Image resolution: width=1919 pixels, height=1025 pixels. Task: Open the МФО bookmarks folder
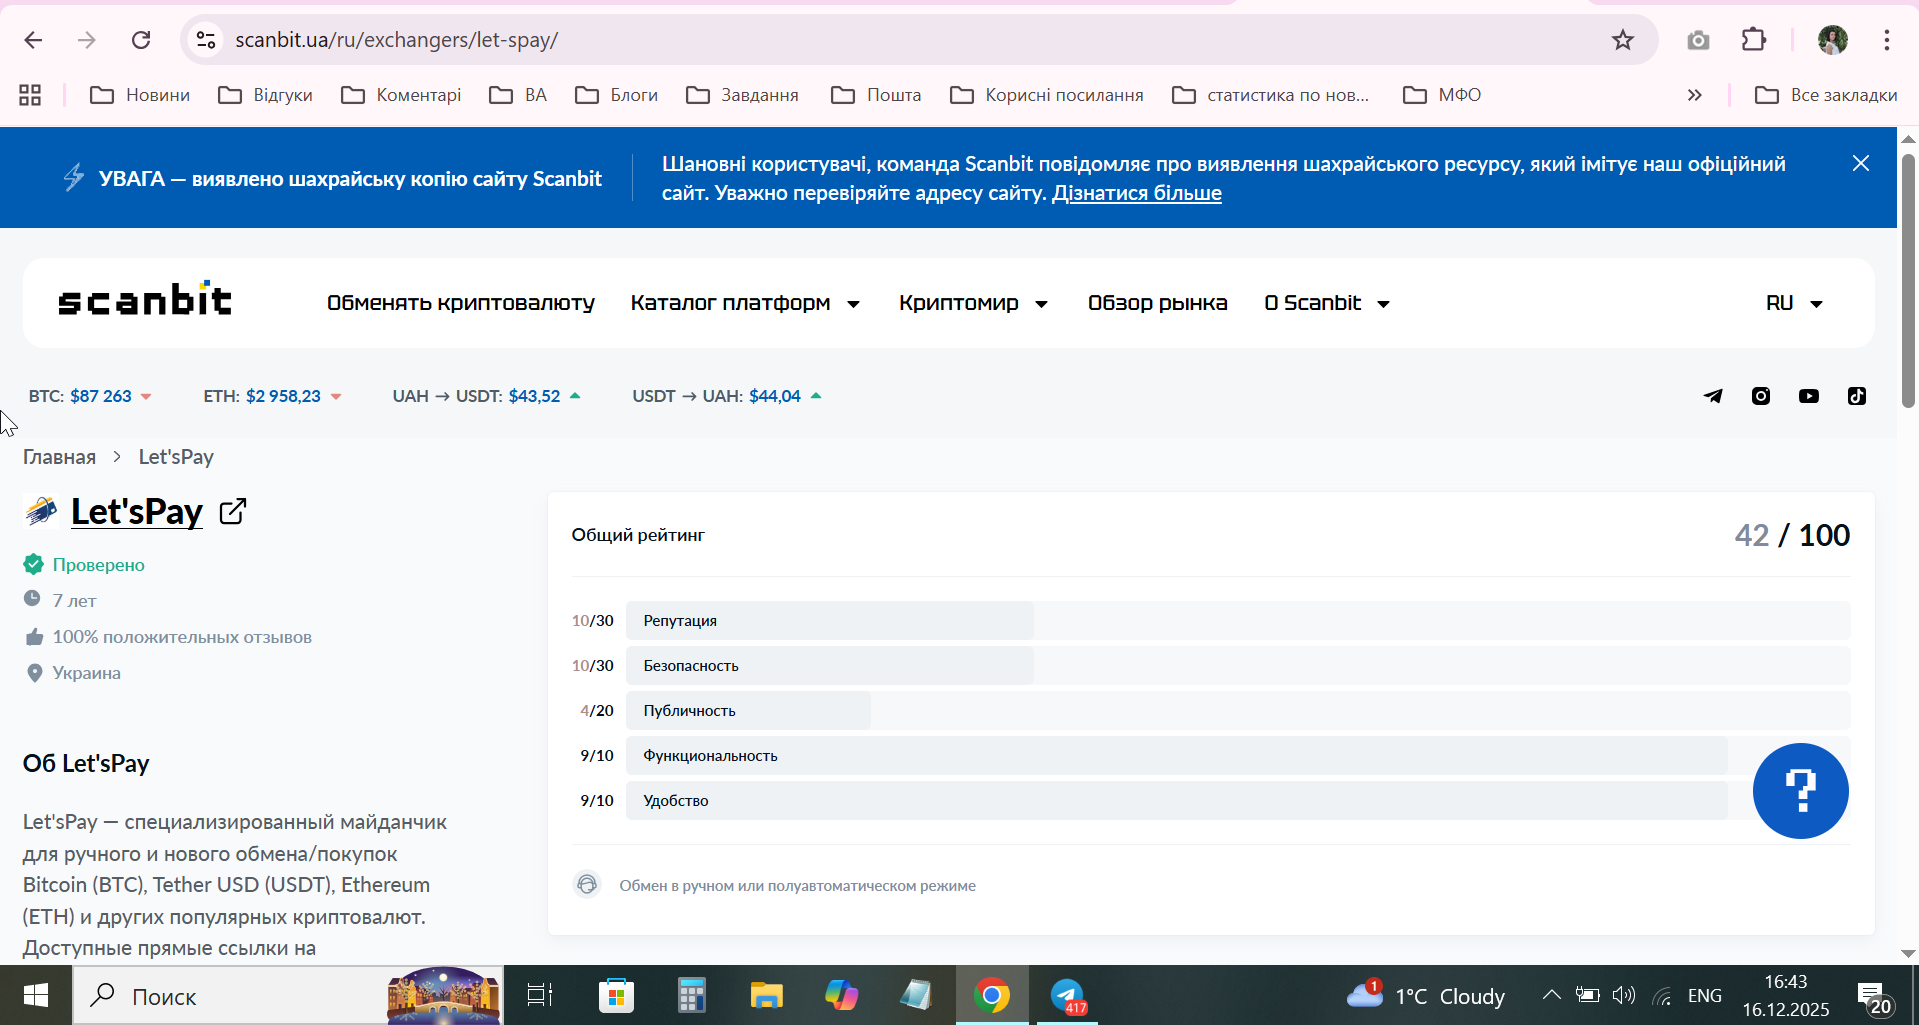(x=1442, y=95)
